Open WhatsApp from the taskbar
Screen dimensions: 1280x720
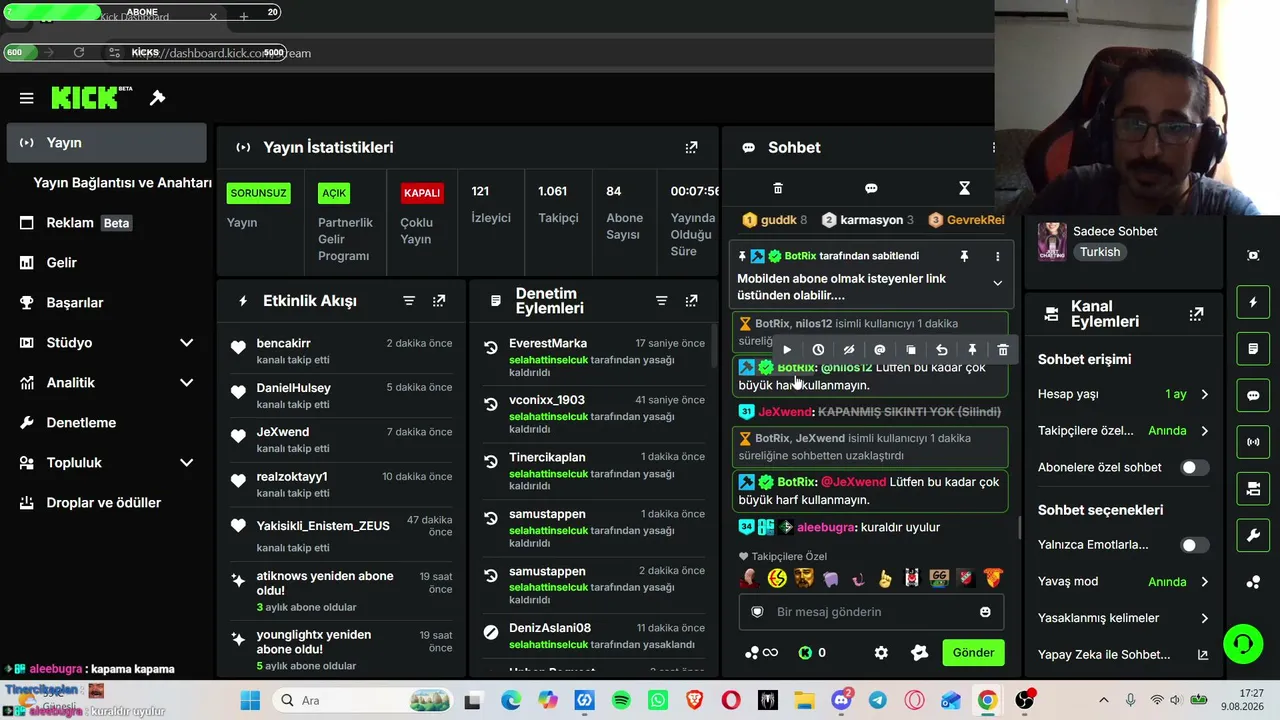pos(657,700)
